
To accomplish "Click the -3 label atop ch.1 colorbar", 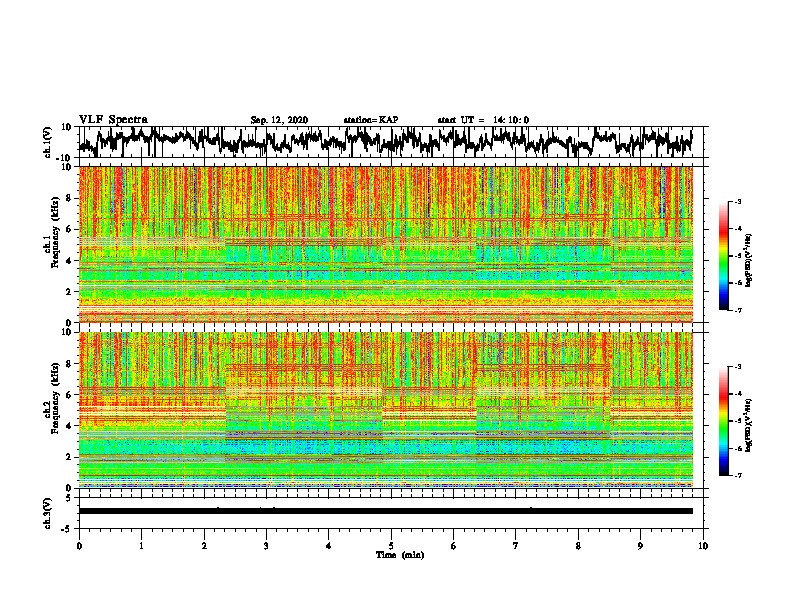I will [737, 201].
